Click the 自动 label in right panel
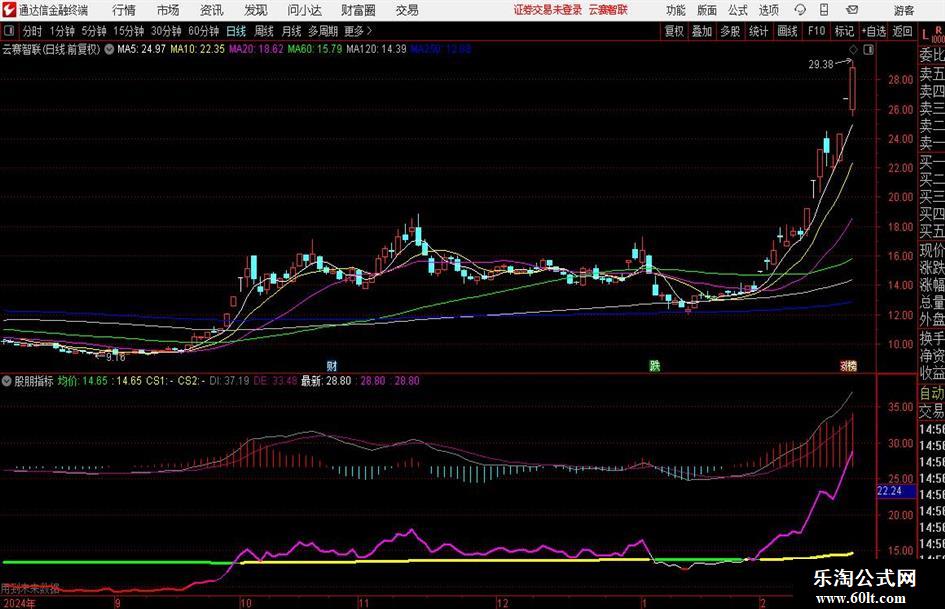945x609 pixels. click(932, 394)
